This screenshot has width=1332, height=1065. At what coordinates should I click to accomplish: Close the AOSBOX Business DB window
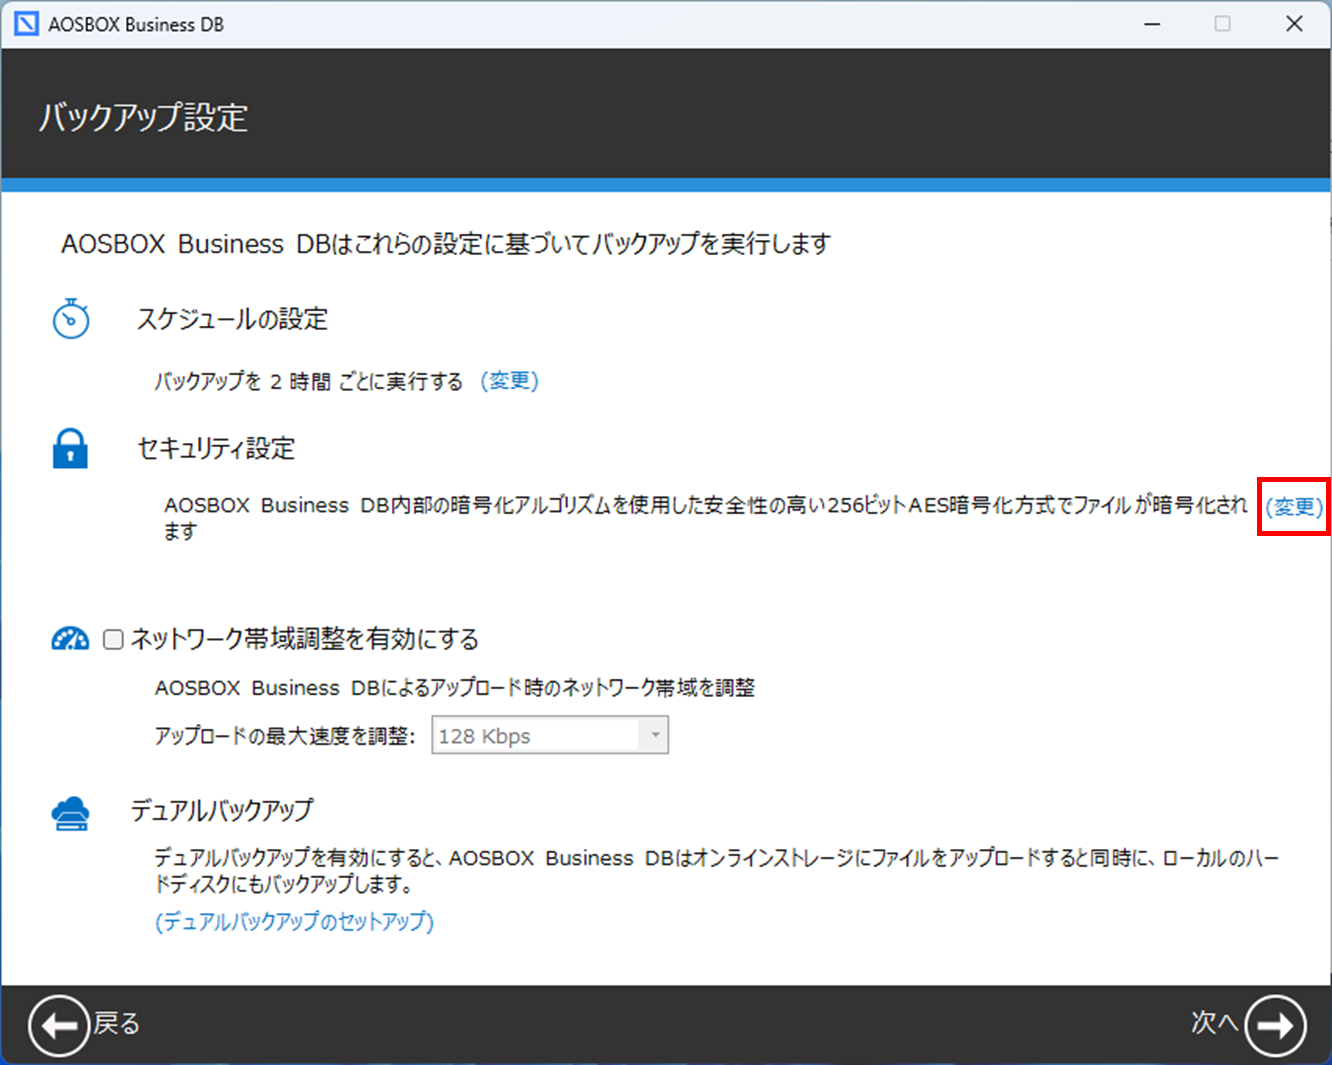[x=1294, y=24]
